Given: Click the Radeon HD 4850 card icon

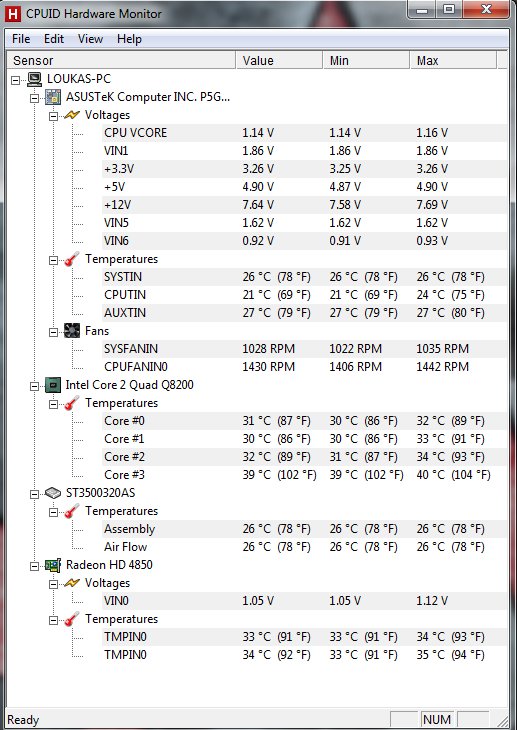Looking at the screenshot, I should click(53, 565).
